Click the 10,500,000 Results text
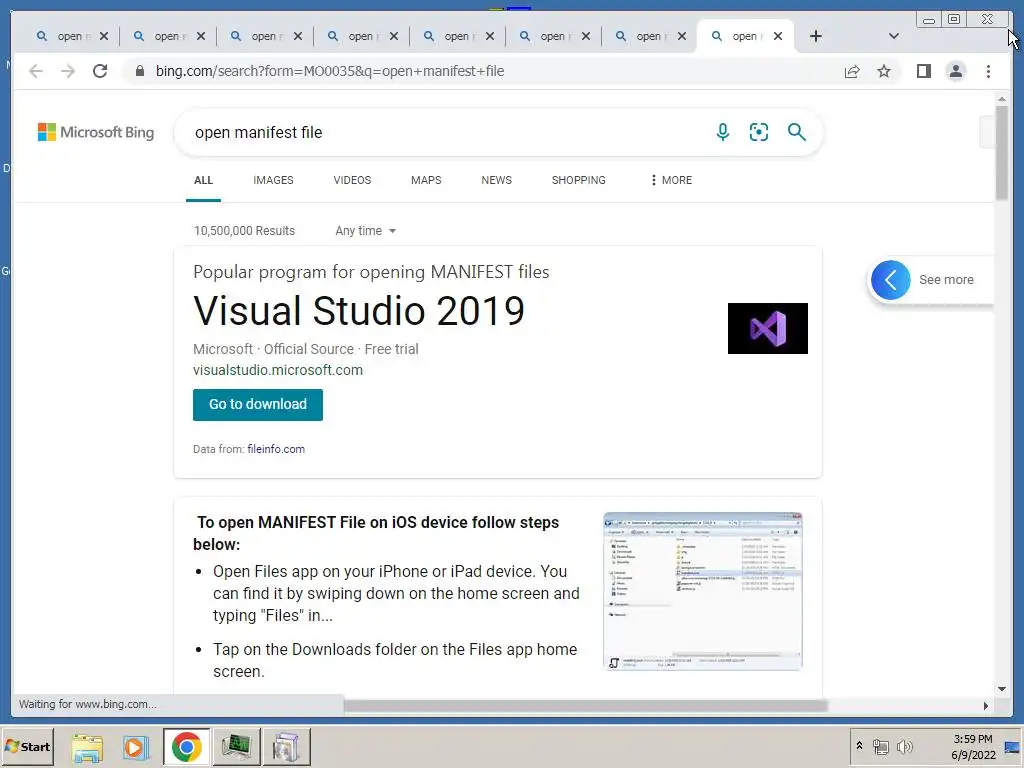The height and width of the screenshot is (768, 1024). 244,231
